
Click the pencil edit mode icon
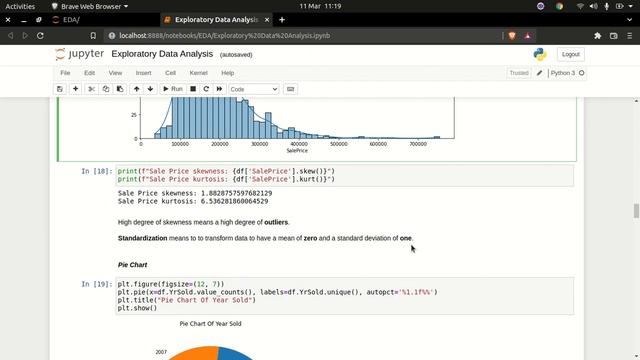point(539,73)
